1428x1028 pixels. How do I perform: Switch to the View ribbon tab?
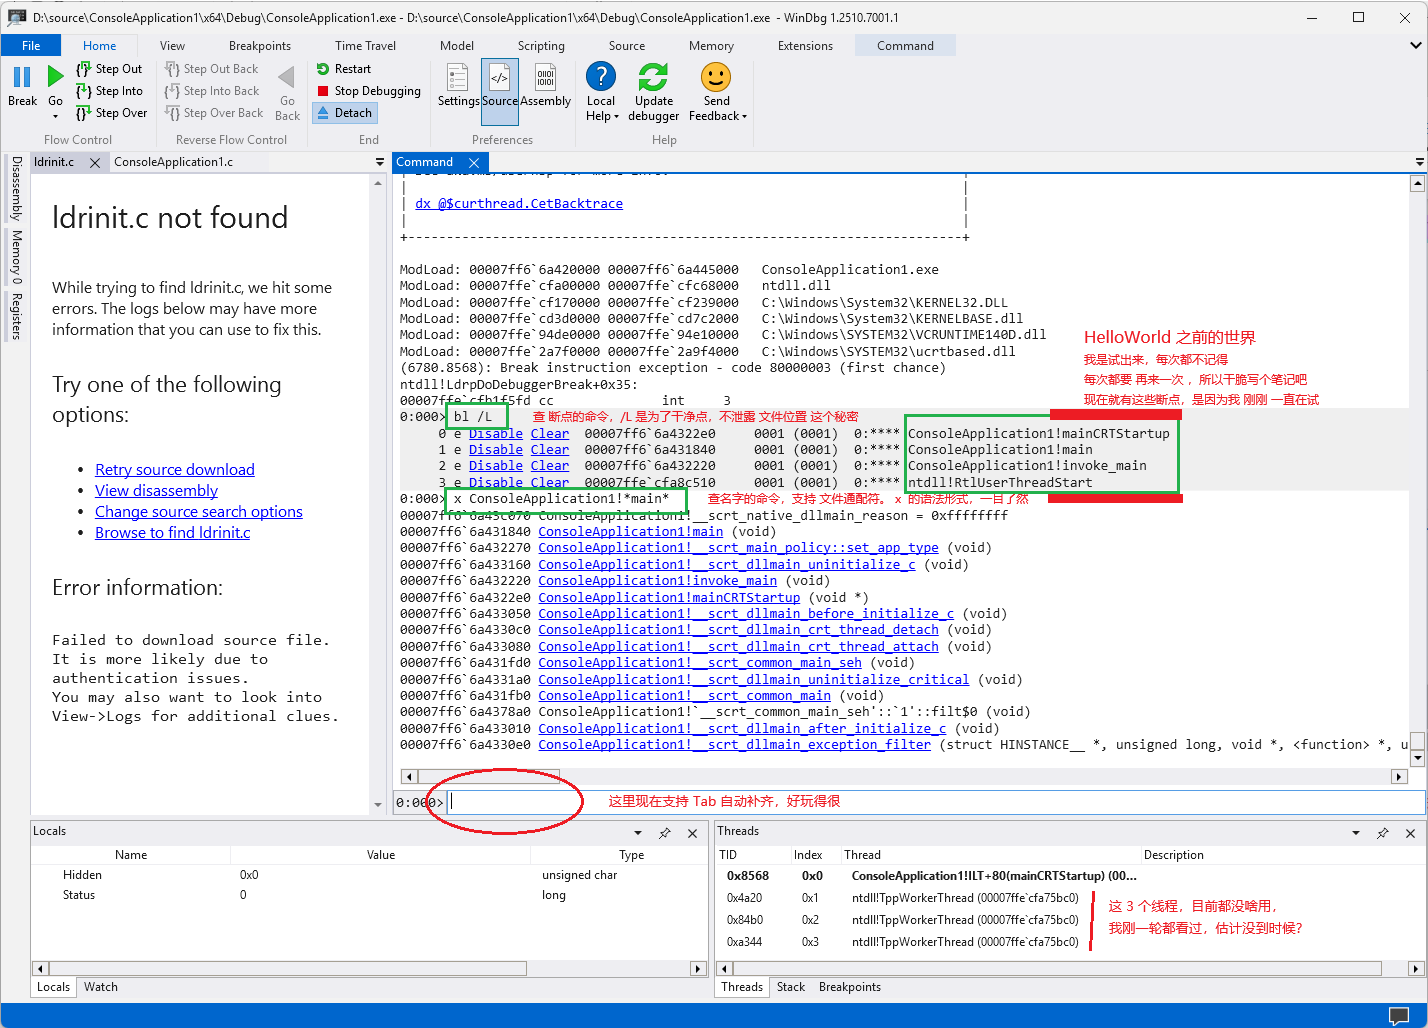pyautogui.click(x=172, y=46)
